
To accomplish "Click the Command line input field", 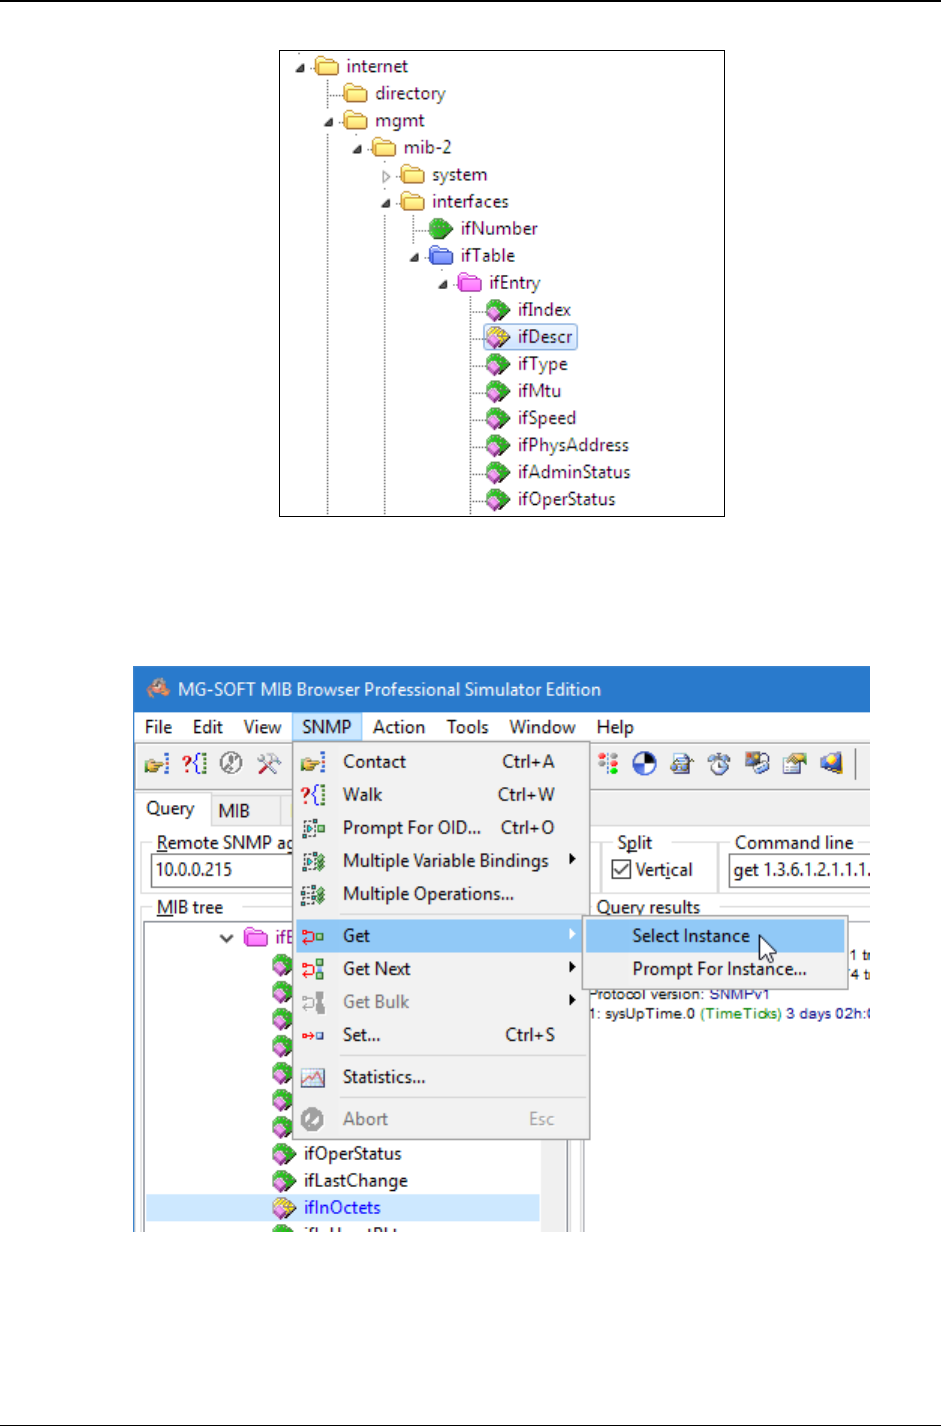I will [800, 870].
